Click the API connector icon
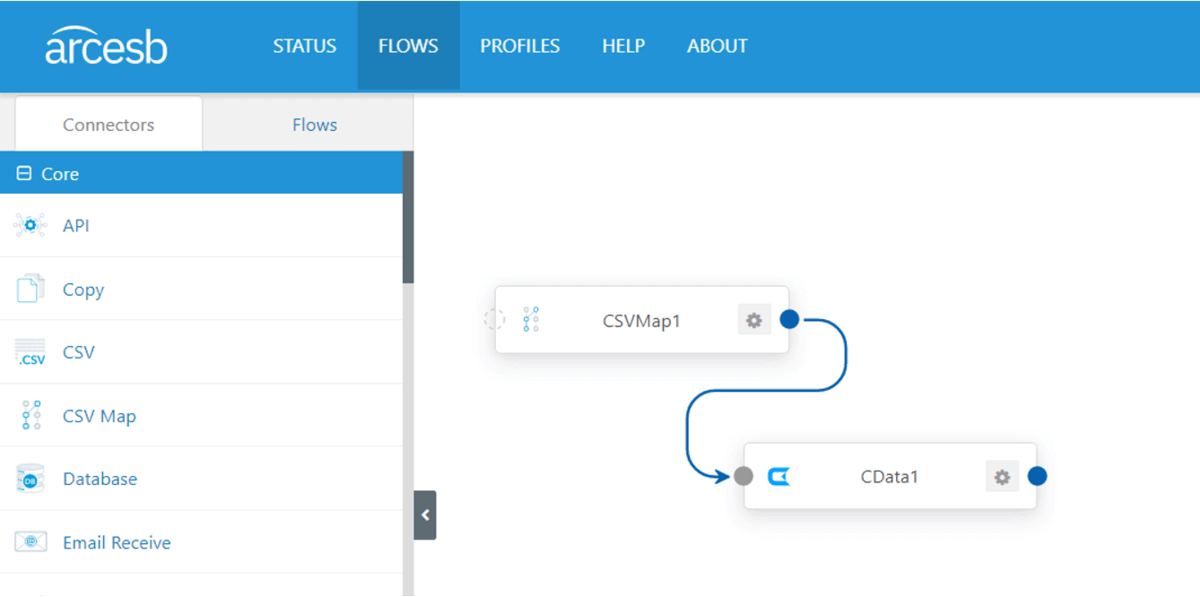This screenshot has width=1200, height=597. click(x=30, y=226)
